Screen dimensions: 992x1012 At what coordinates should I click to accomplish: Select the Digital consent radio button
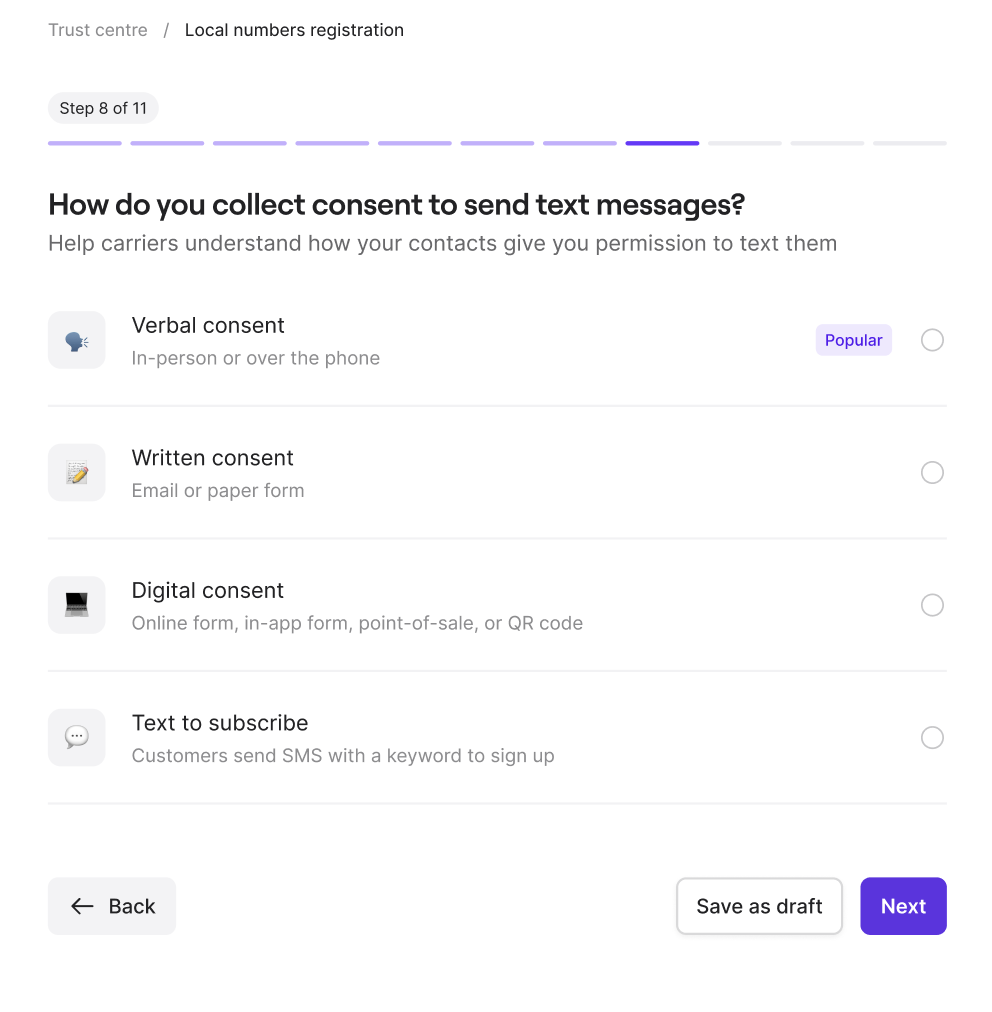pos(932,604)
